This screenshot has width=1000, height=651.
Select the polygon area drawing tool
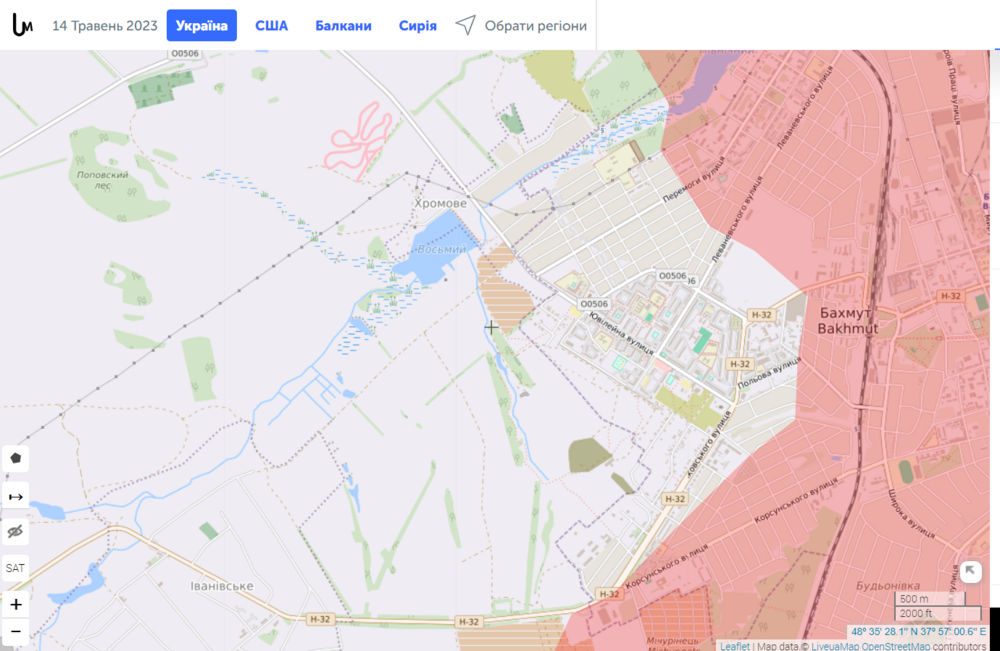click(15, 458)
